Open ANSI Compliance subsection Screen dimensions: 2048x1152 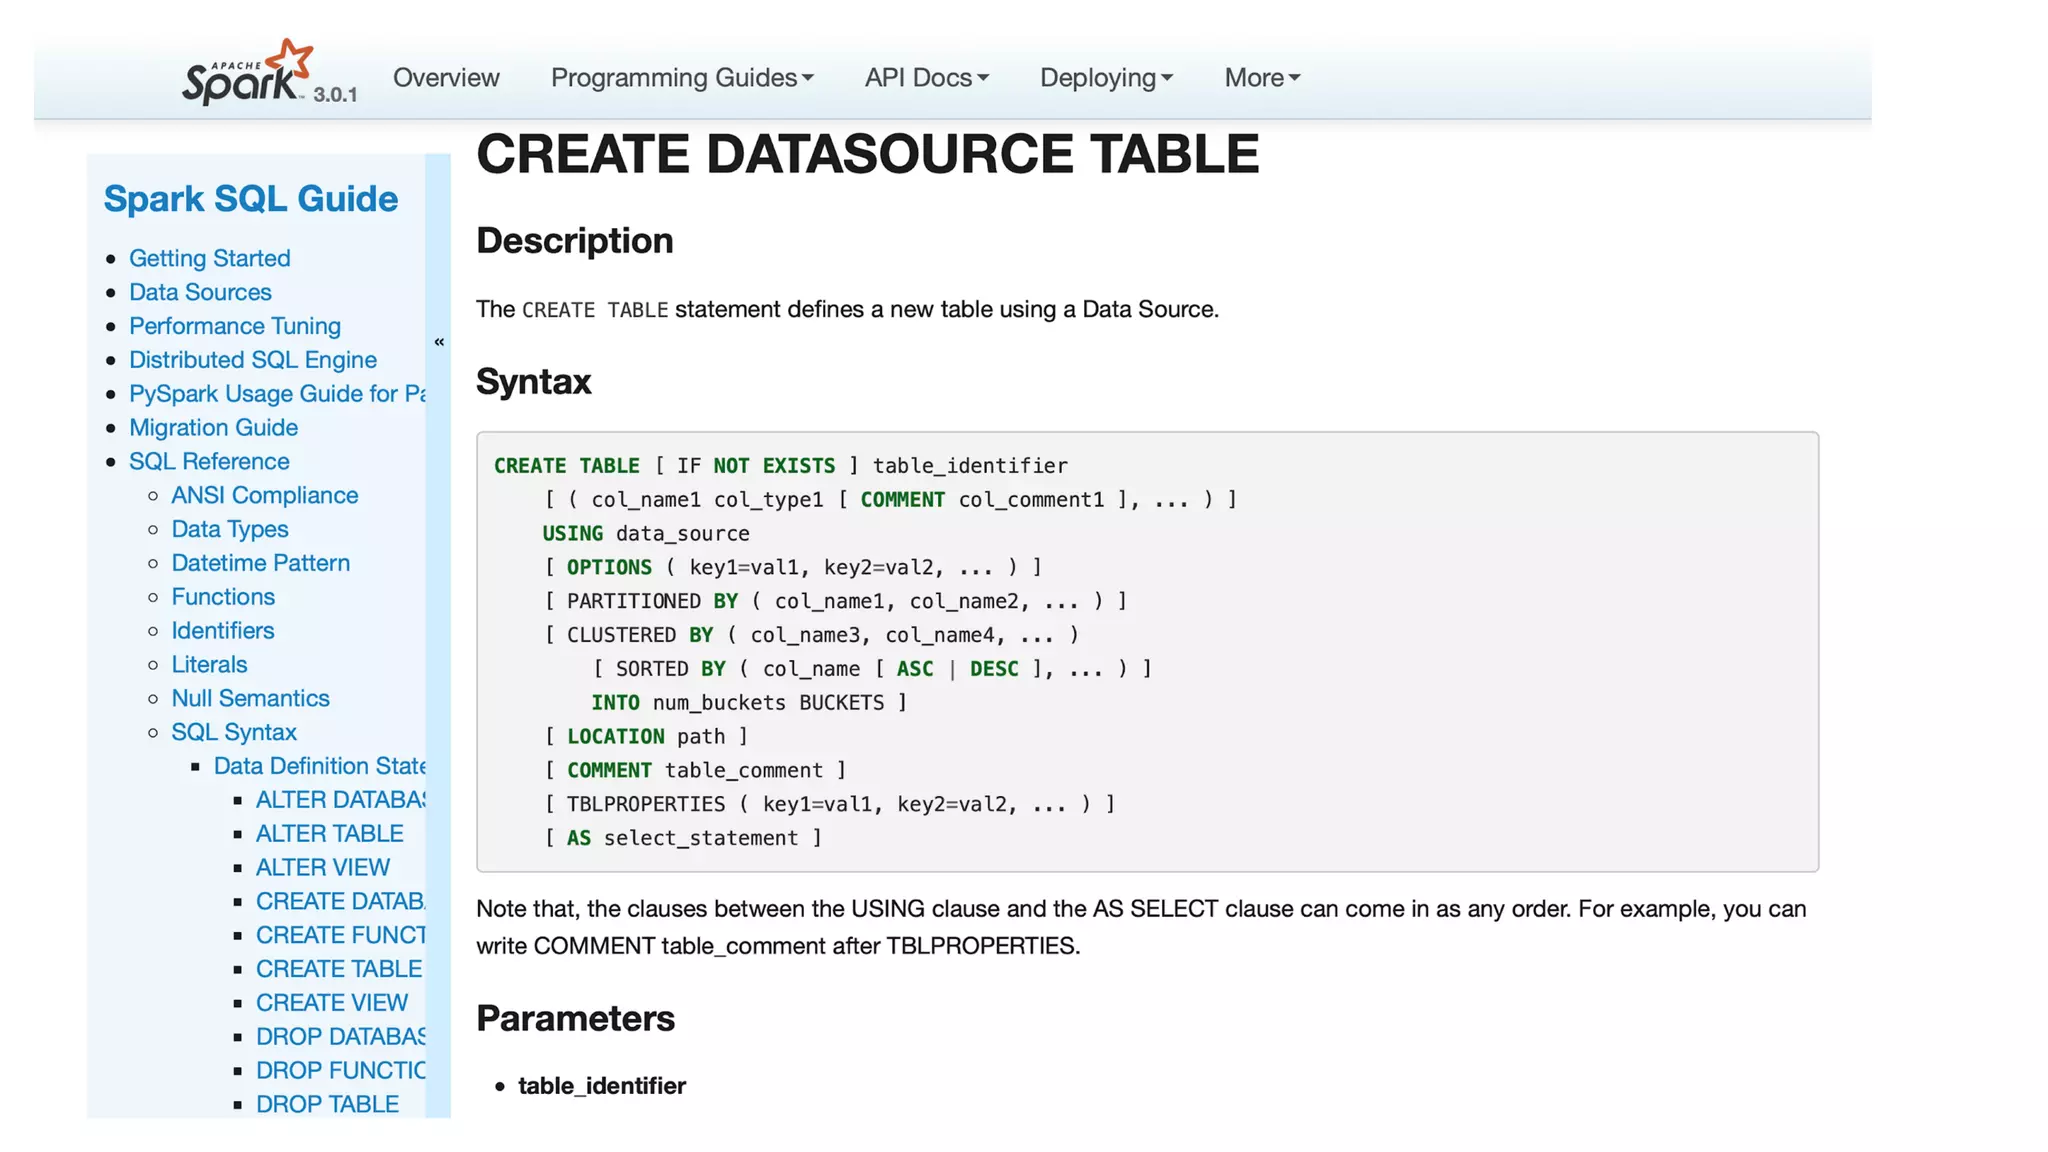click(x=264, y=496)
